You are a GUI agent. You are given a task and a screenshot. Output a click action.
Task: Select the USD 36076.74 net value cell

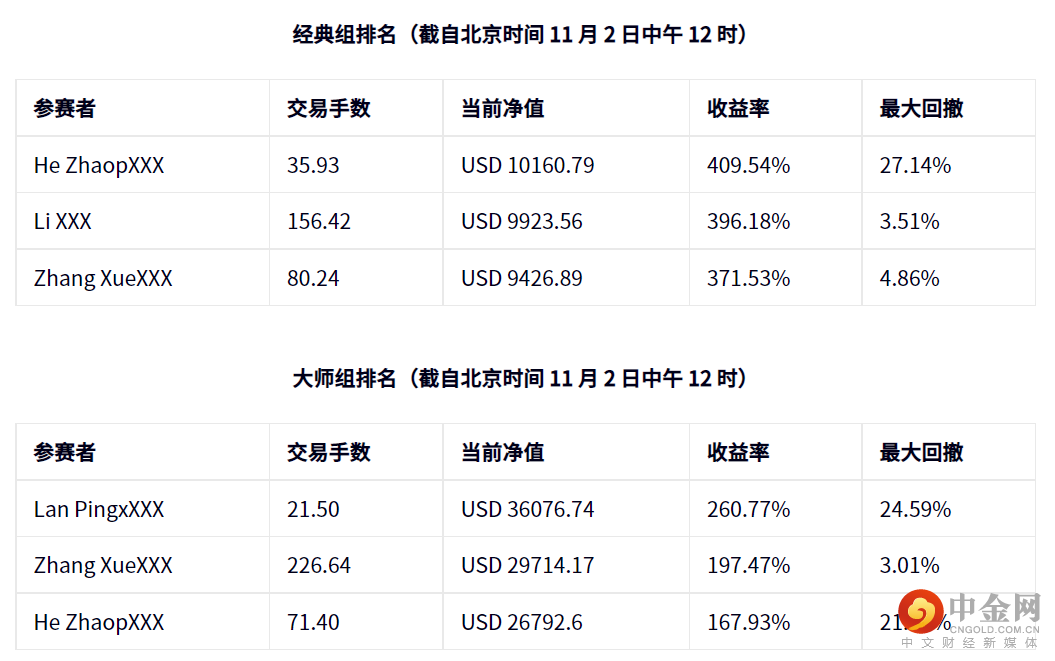point(528,510)
